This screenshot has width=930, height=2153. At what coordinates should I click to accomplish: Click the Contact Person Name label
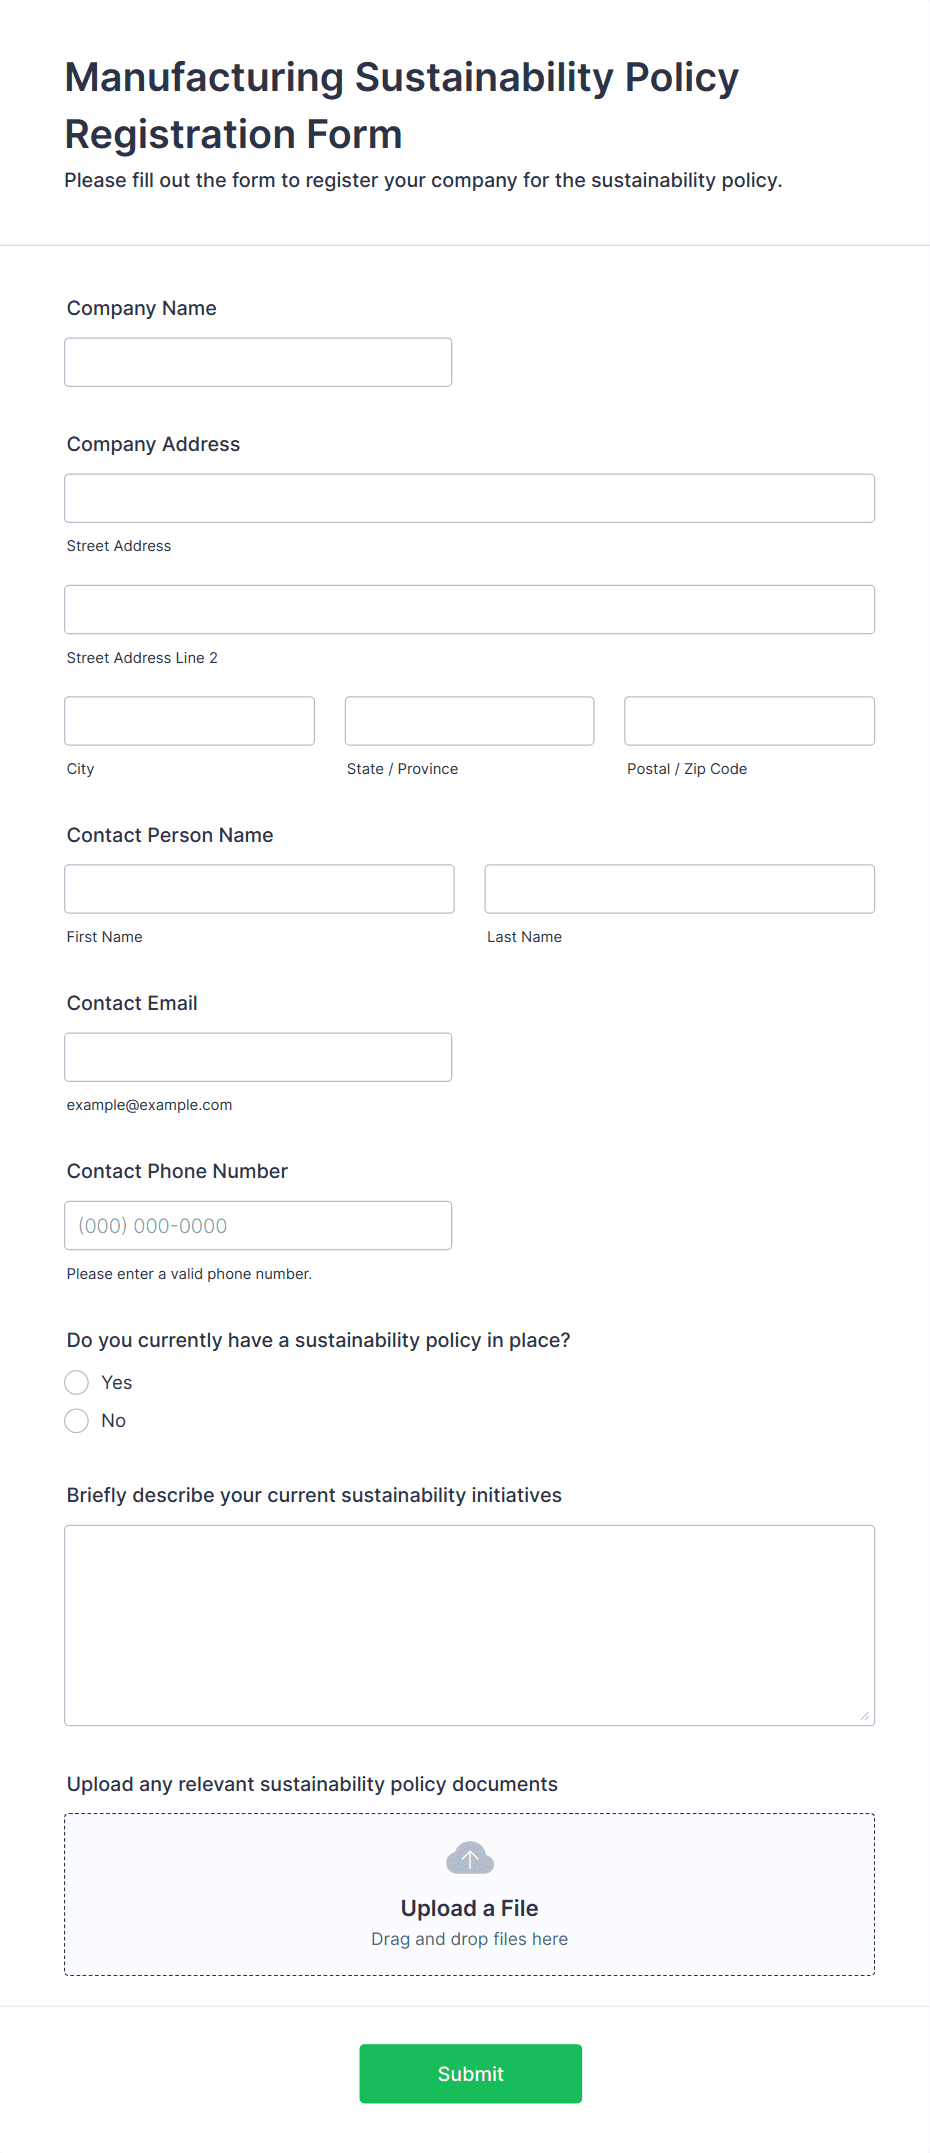(170, 835)
